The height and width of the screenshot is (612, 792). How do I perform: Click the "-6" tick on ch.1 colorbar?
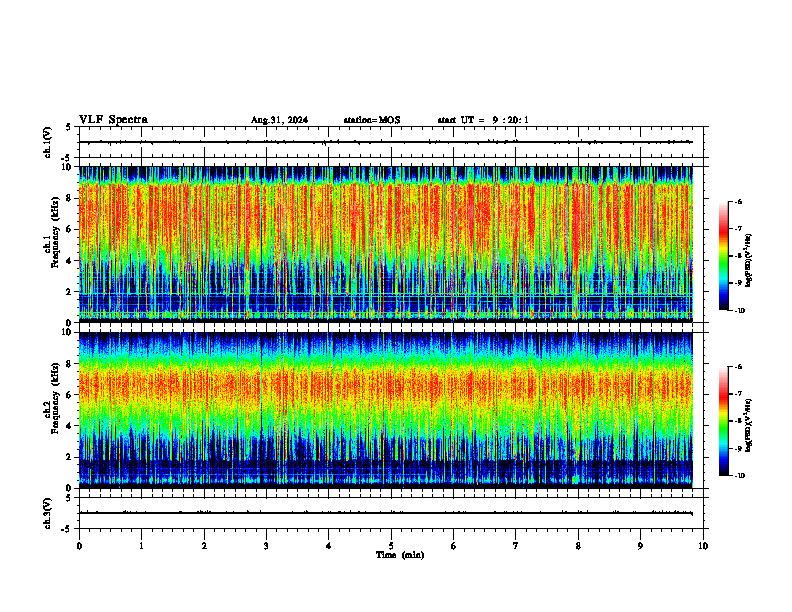pos(738,201)
